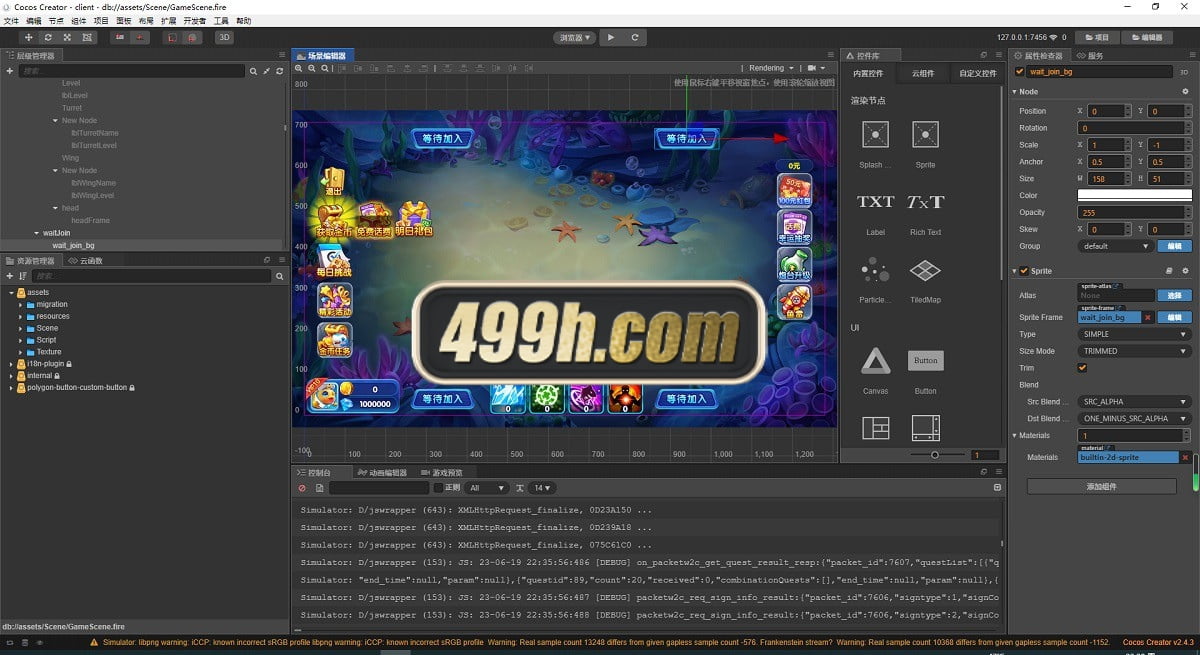Click the 添加组件 button
The width and height of the screenshot is (1200, 655).
(x=1102, y=486)
